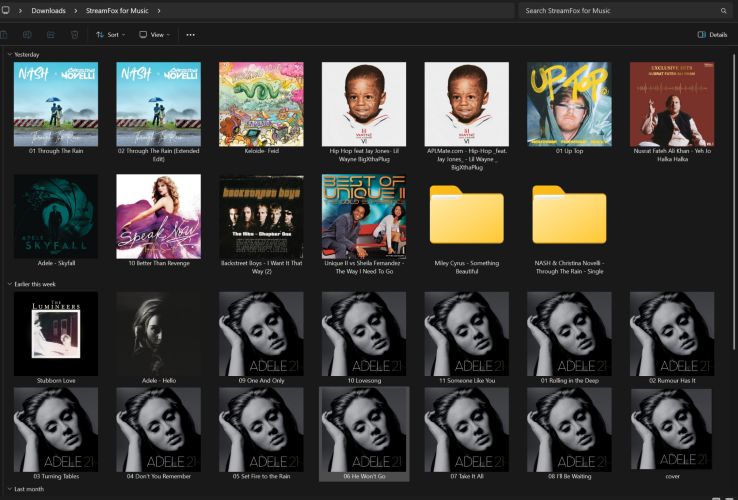Click the chevron after StreamFox for Music

click(159, 11)
